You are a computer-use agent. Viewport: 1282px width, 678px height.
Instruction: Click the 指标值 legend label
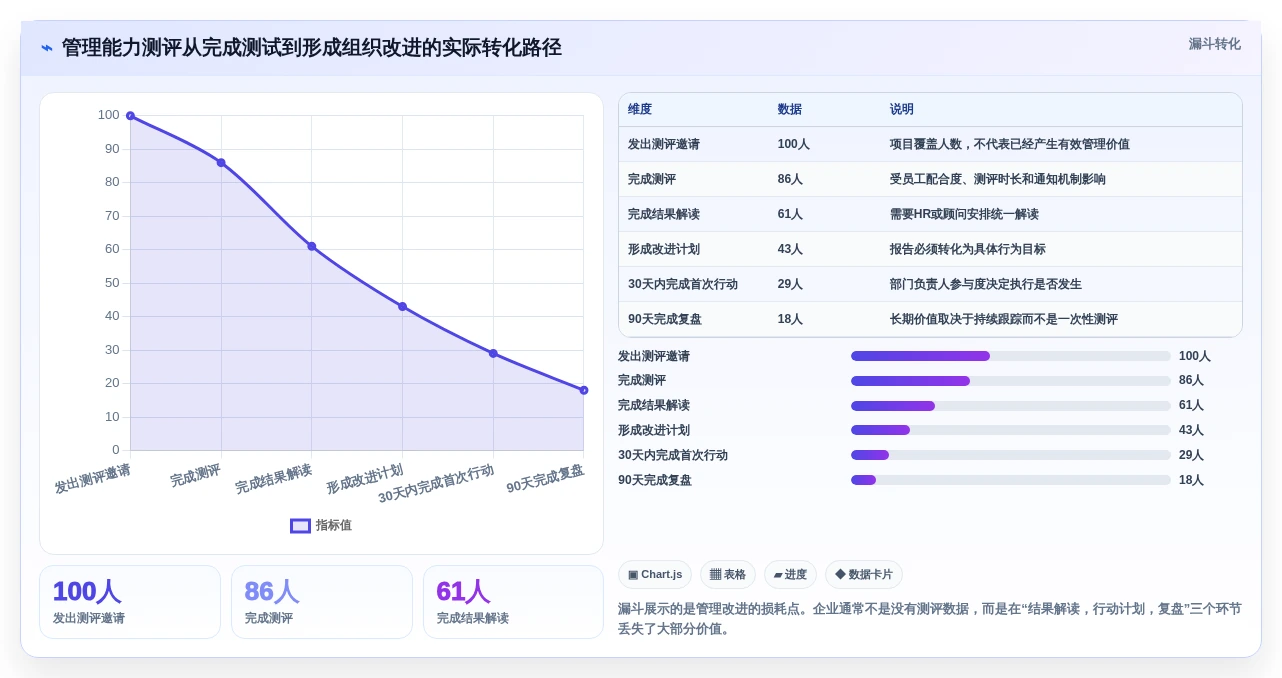[334, 525]
